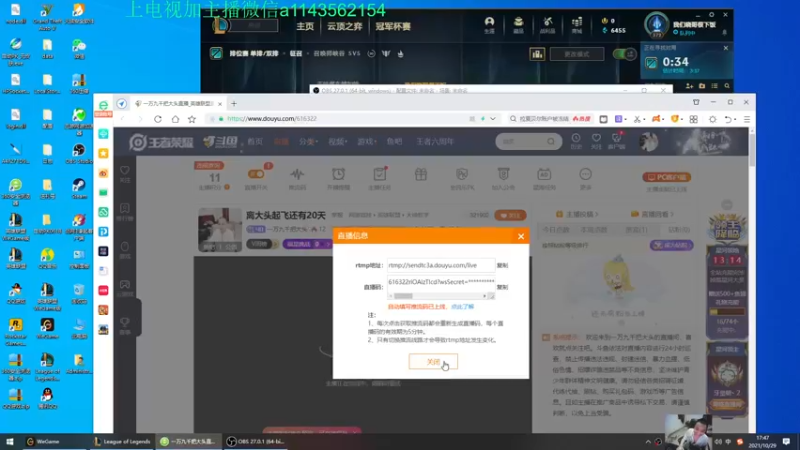Screen dimensions: 800x450
Task: Click the sidebar trophy icon
Action: 125,326
